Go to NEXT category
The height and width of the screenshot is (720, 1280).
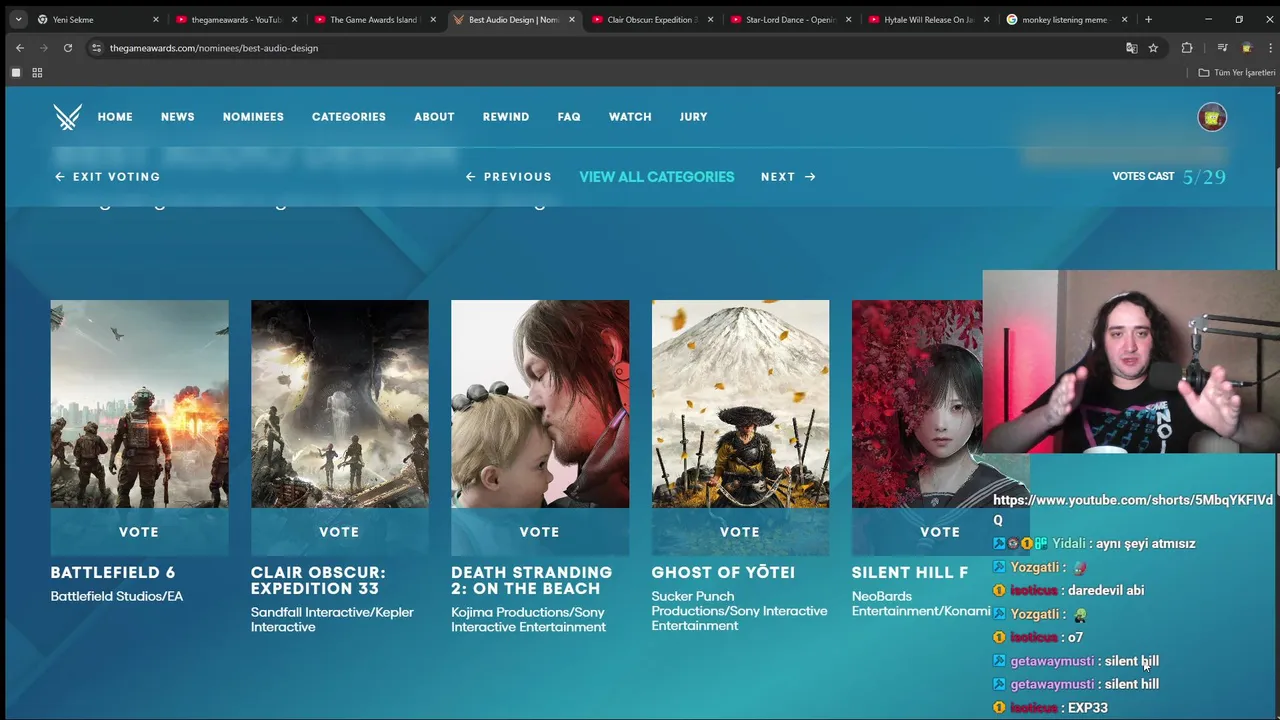788,177
